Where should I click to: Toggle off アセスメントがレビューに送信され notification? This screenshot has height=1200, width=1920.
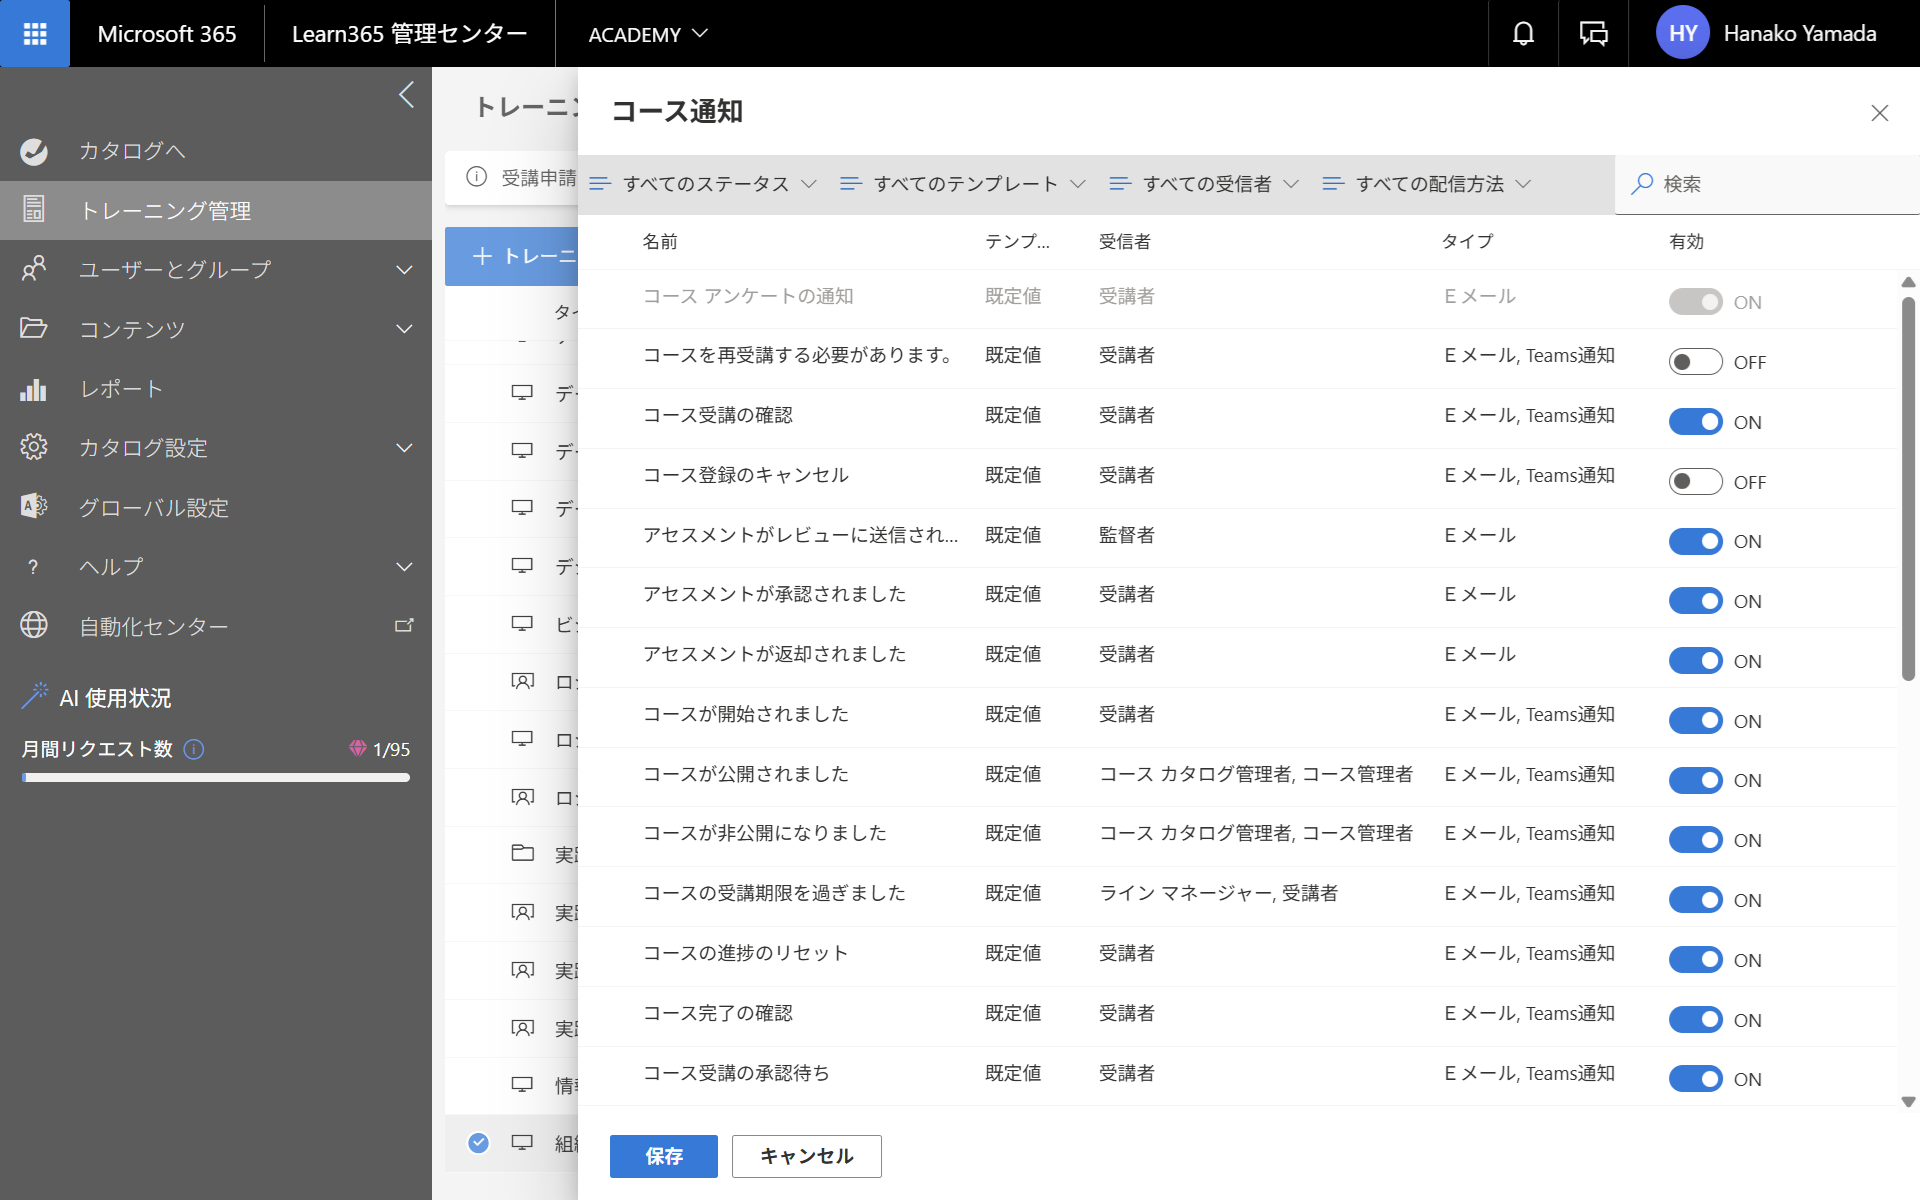pos(1696,541)
